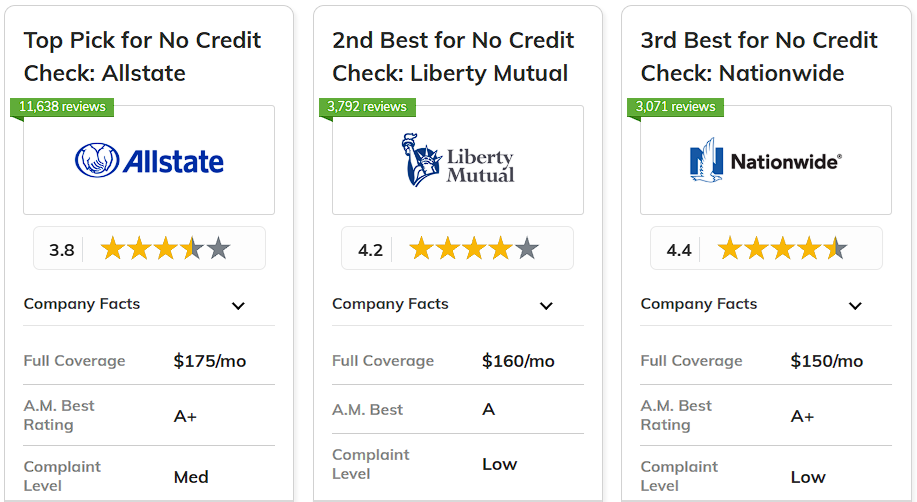Select the 2nd Best Liberty Mutual heading
Viewport: 917px width, 502px height.
pyautogui.click(x=453, y=57)
